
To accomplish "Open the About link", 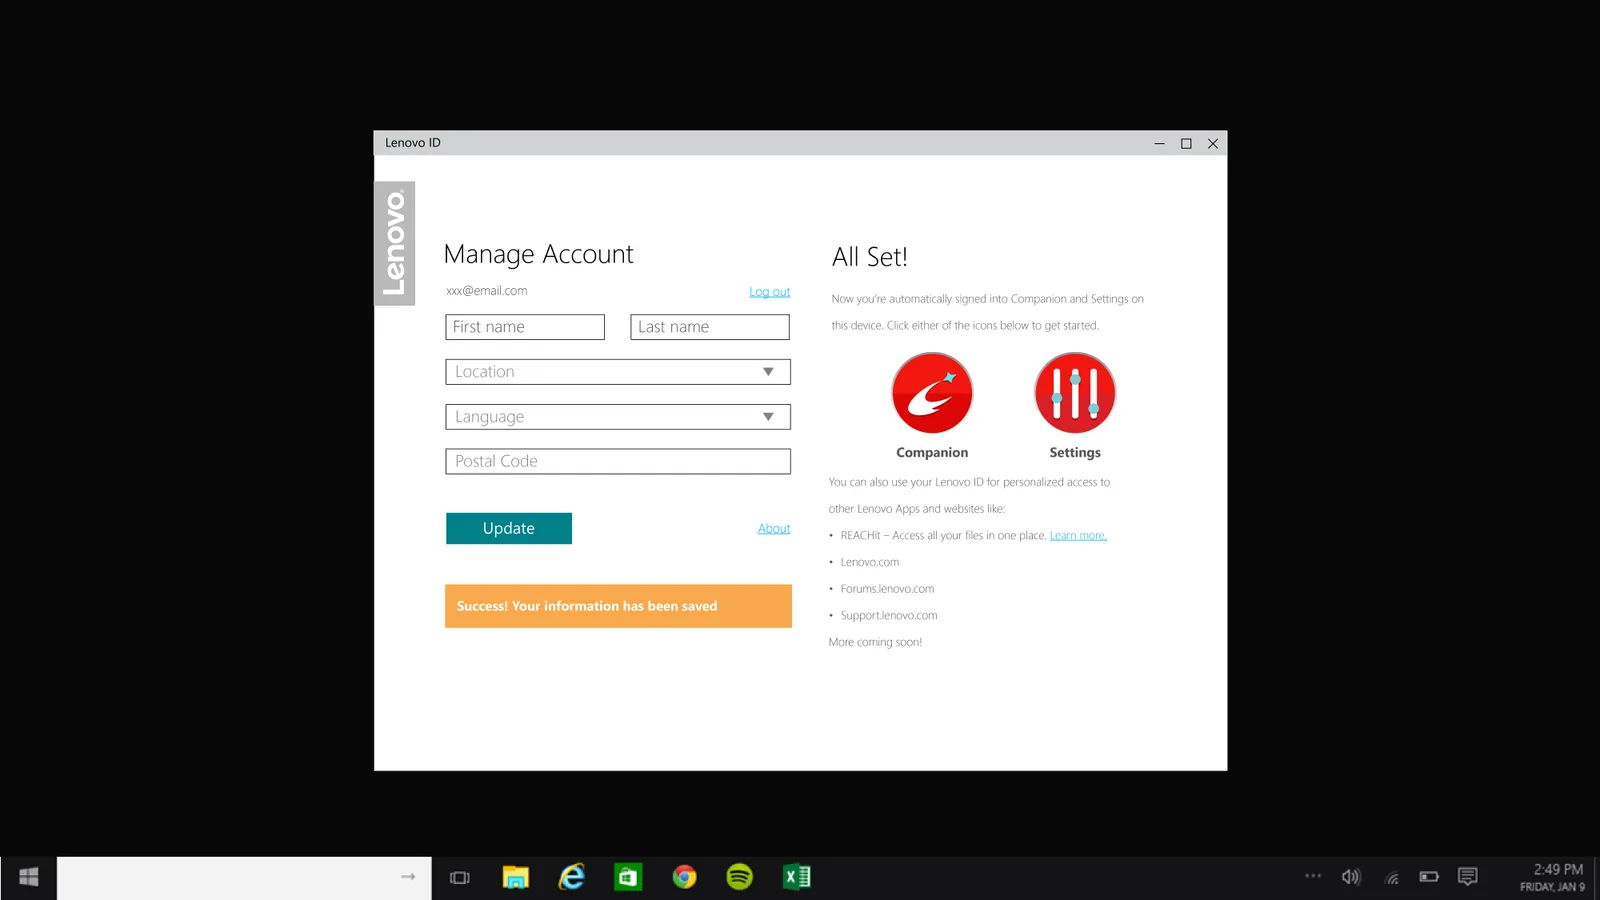I will [x=774, y=528].
